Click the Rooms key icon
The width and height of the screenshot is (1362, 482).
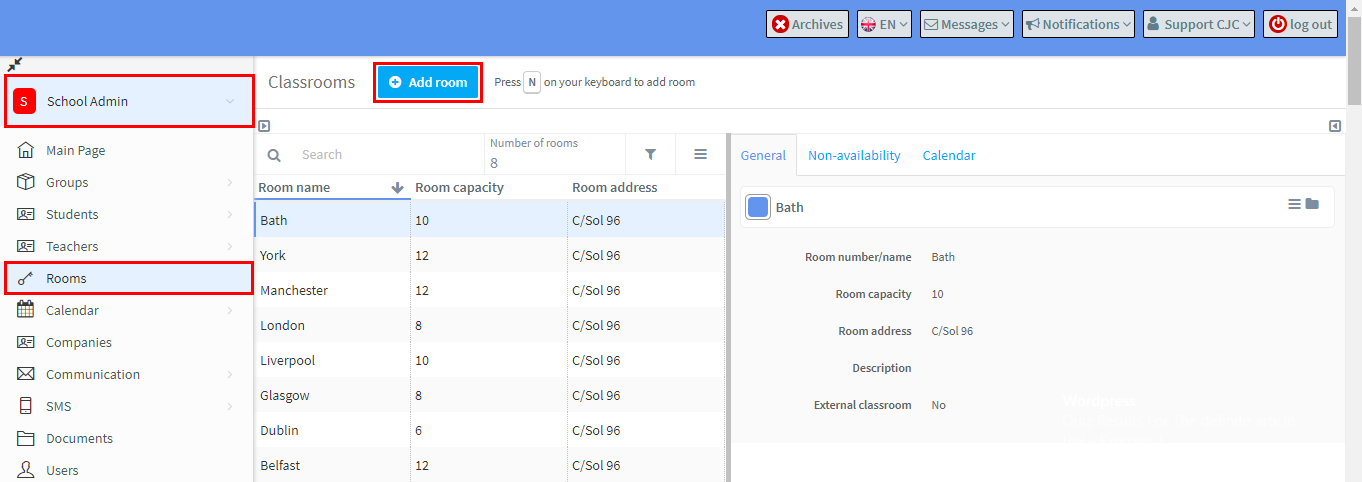point(26,278)
